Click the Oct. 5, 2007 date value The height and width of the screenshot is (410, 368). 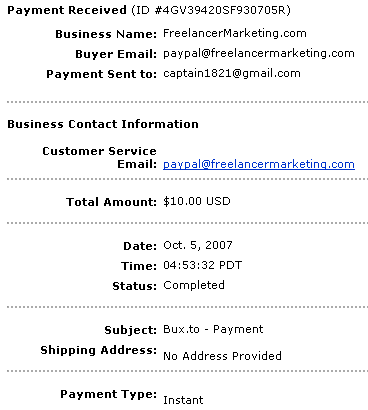(x=198, y=245)
